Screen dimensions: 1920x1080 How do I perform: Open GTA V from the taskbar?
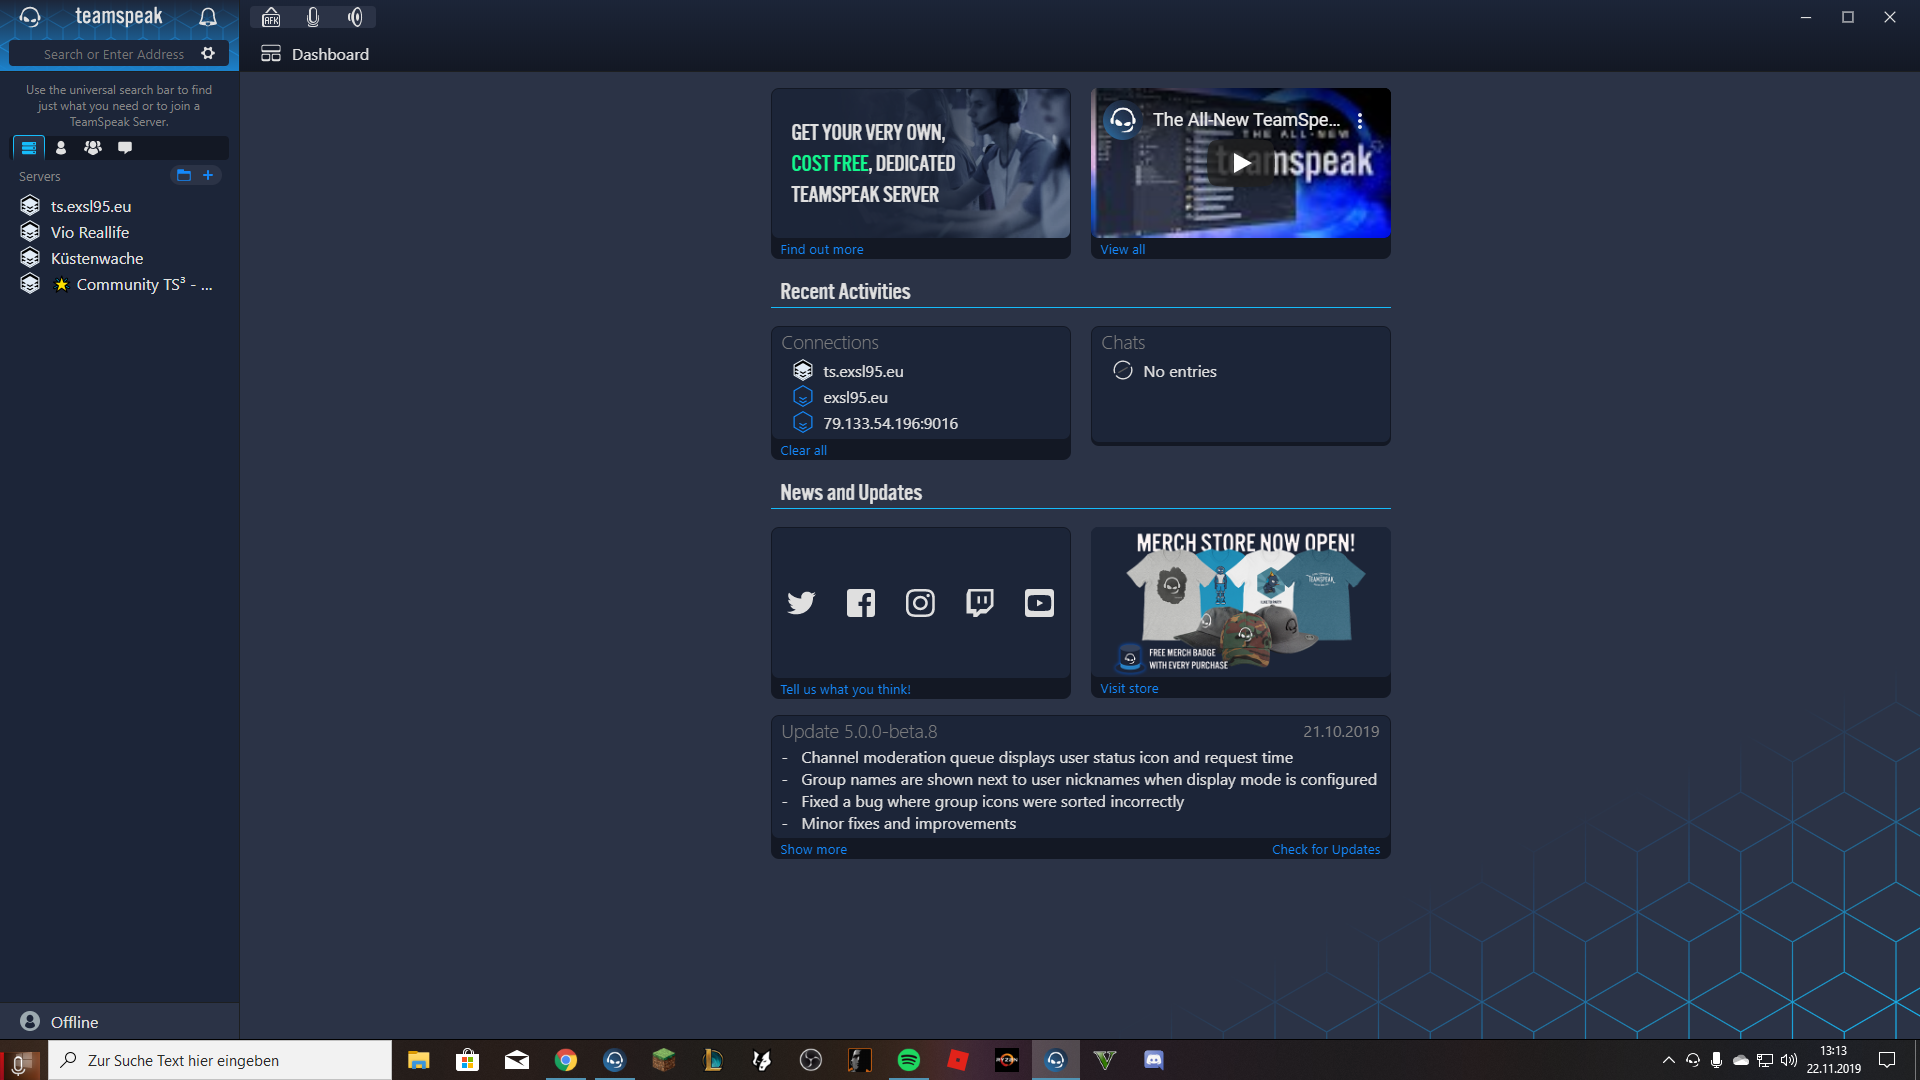coord(1105,1060)
